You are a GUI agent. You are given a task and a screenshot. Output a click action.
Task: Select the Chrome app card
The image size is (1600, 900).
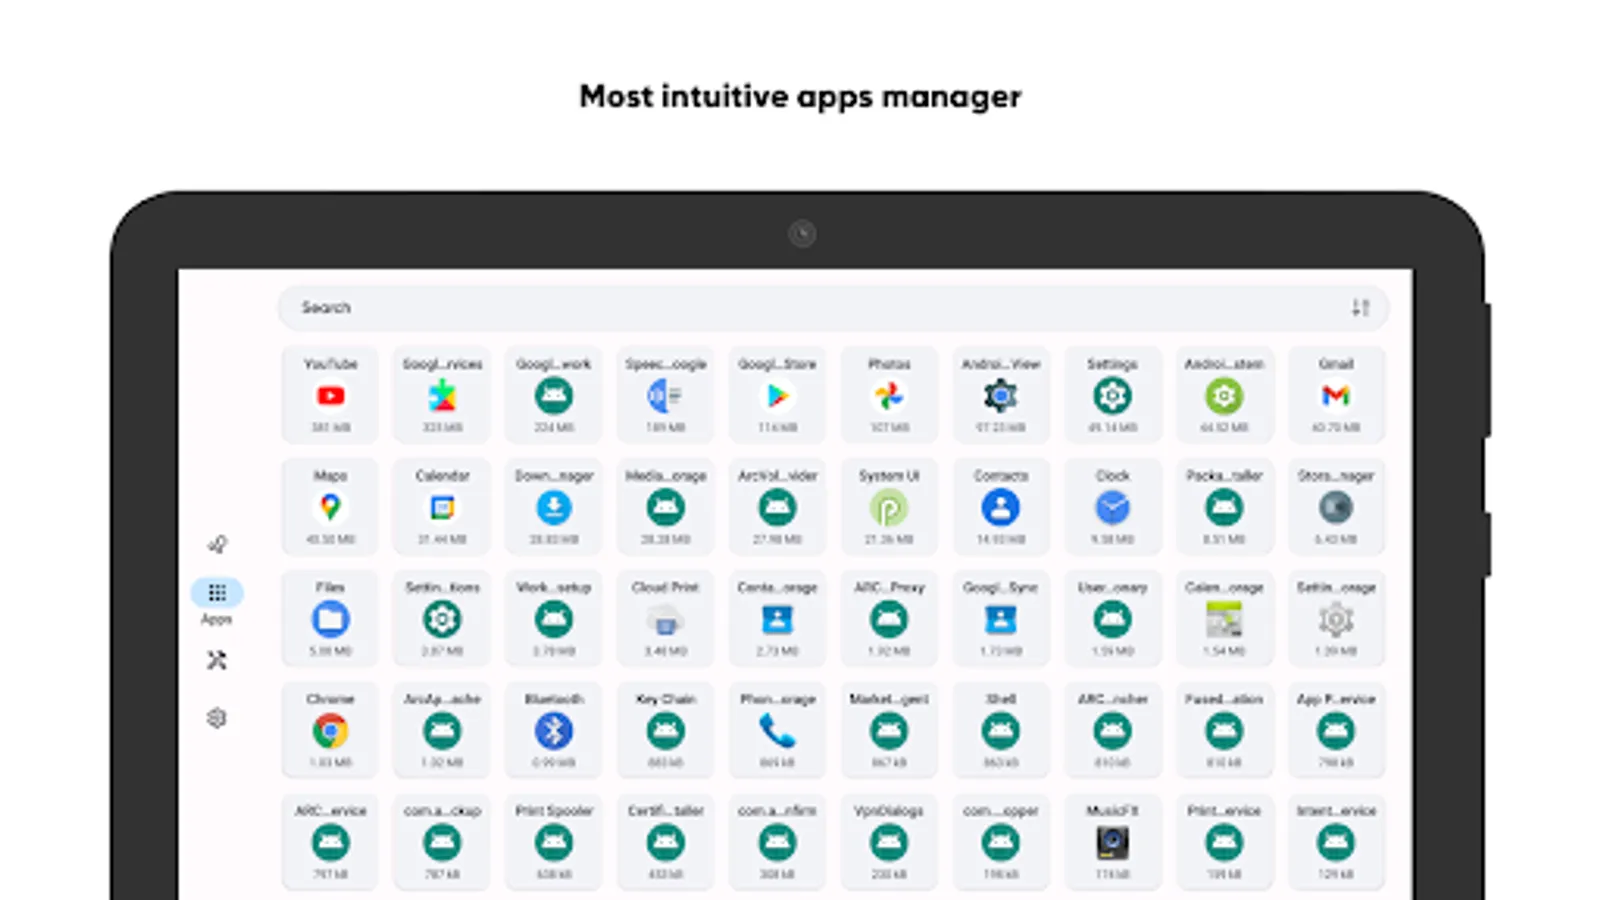pos(330,731)
